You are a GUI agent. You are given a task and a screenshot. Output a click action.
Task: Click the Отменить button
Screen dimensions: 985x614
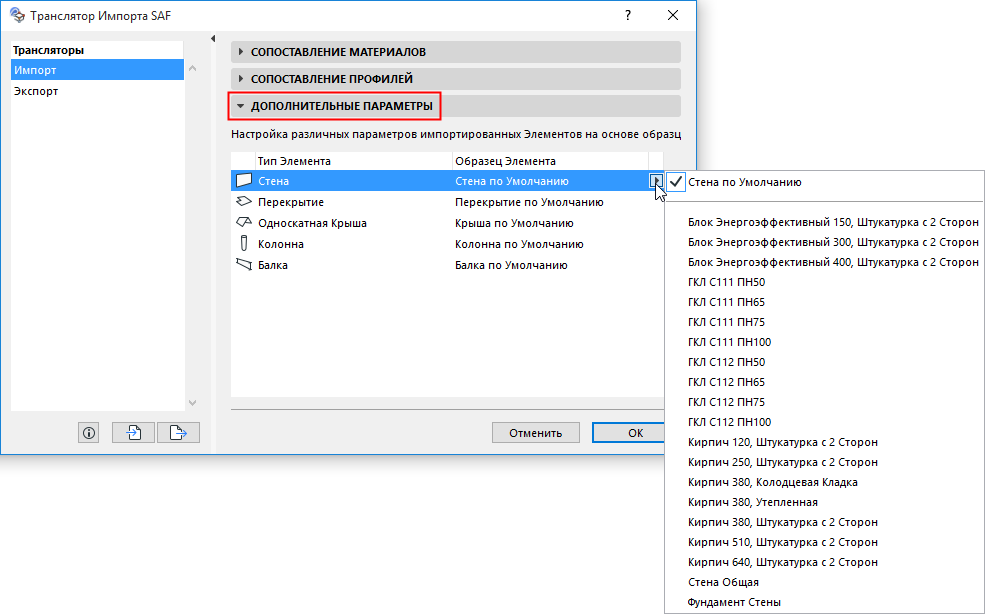535,432
